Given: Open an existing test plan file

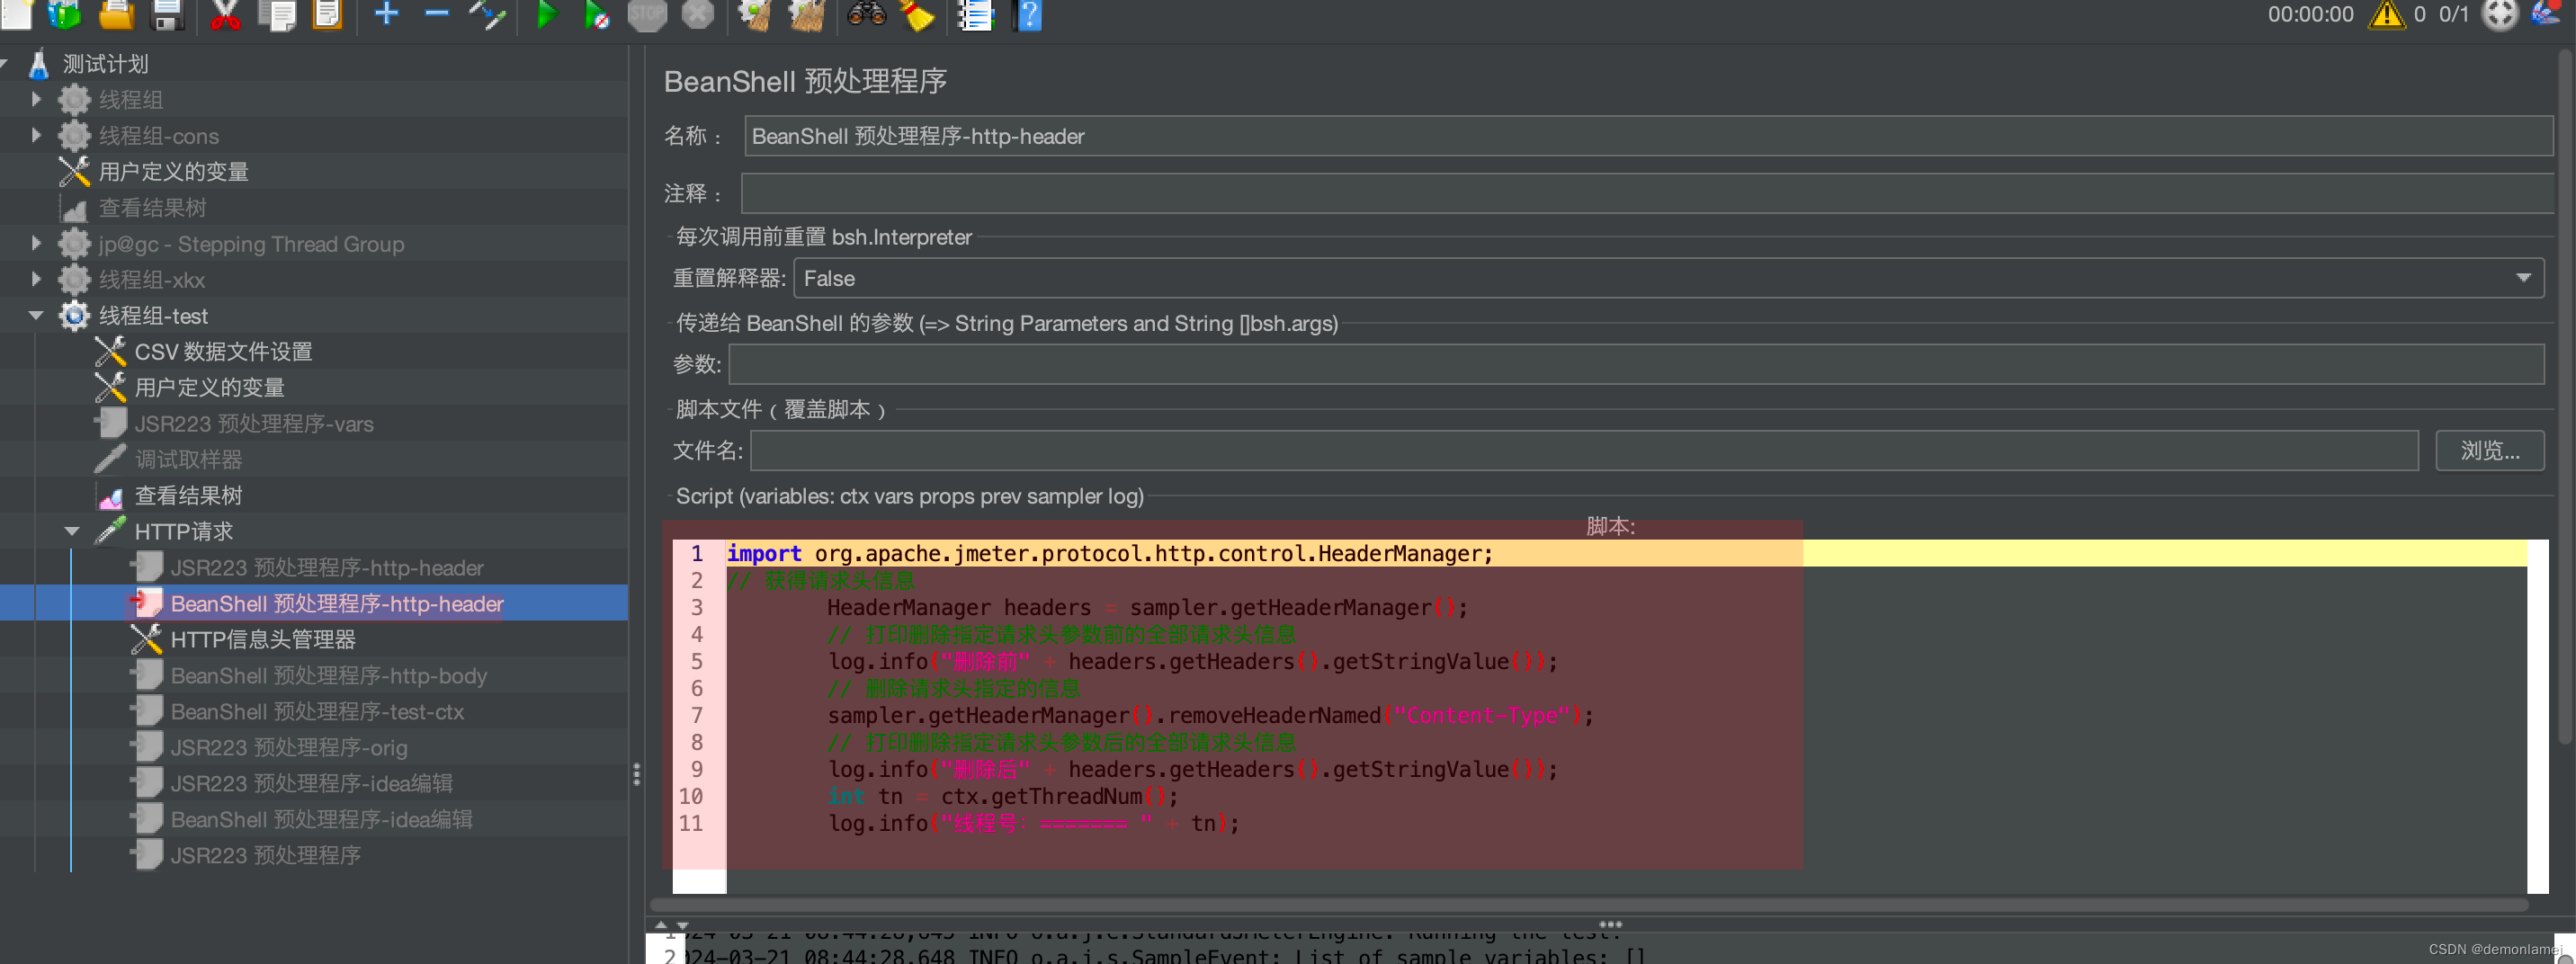Looking at the screenshot, I should [116, 16].
